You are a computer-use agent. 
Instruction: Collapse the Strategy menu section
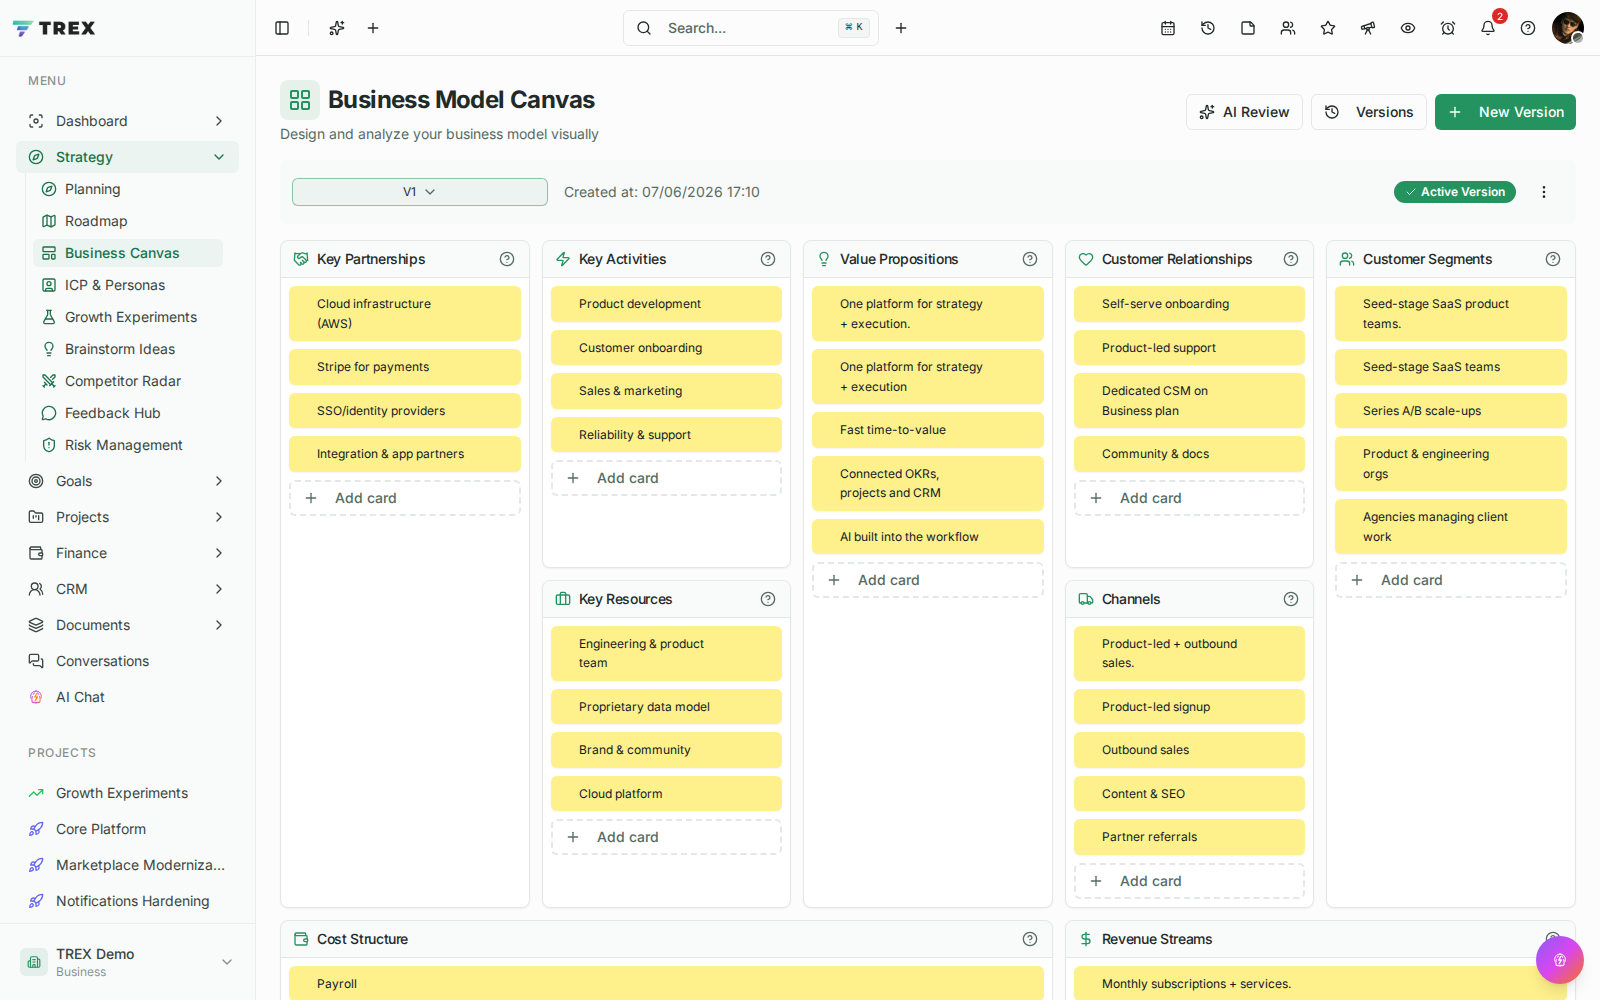tap(219, 157)
